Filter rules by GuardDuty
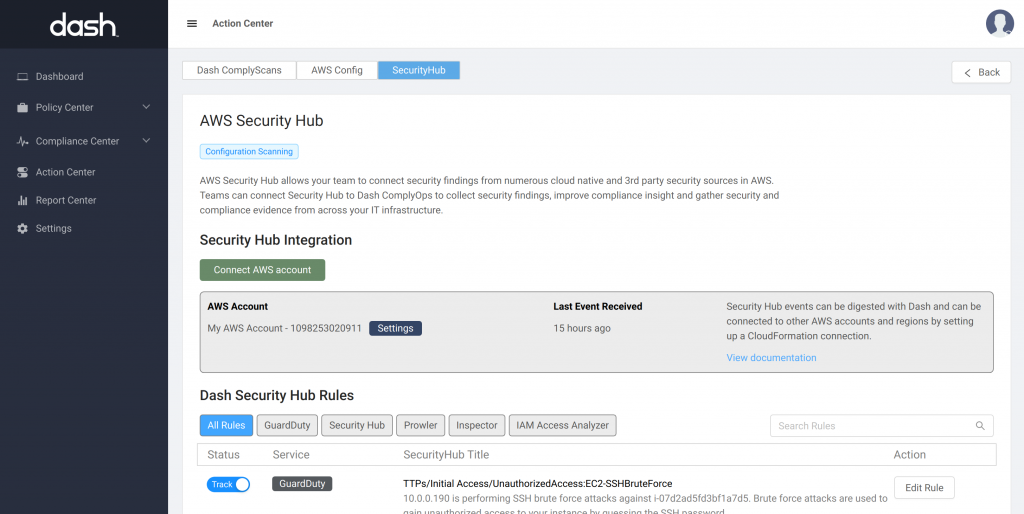This screenshot has height=514, width=1024. (x=287, y=425)
